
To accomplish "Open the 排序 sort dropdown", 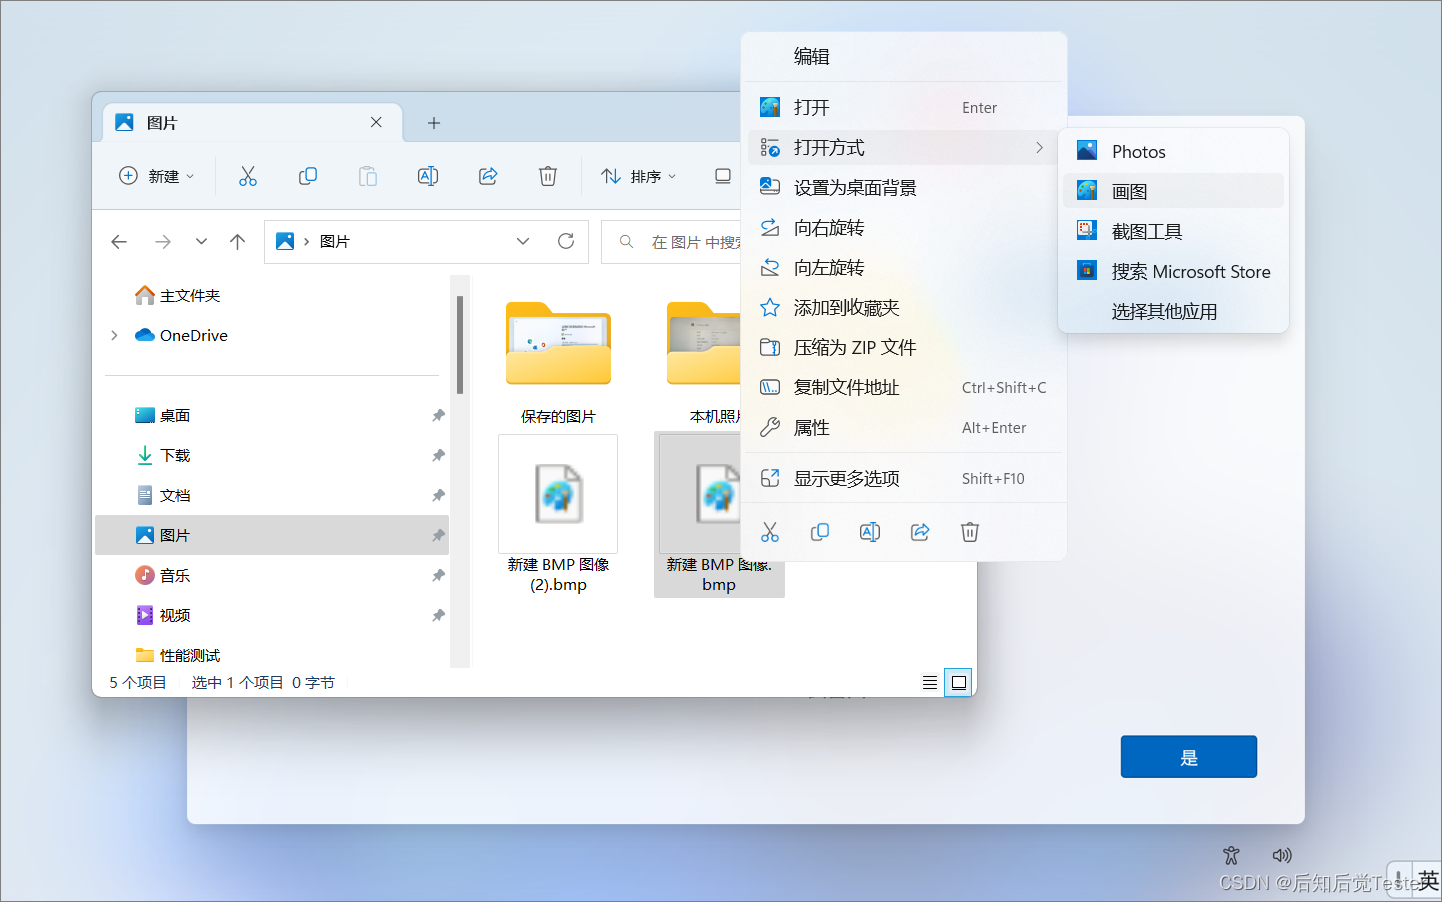I will point(638,176).
